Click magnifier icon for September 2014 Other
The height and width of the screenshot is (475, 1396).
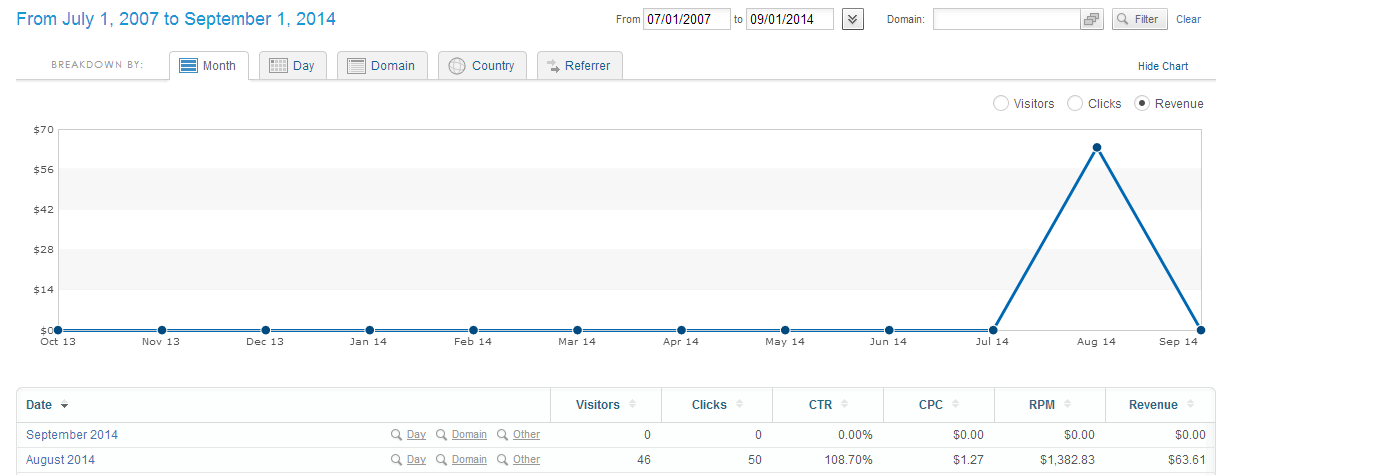pyautogui.click(x=502, y=435)
